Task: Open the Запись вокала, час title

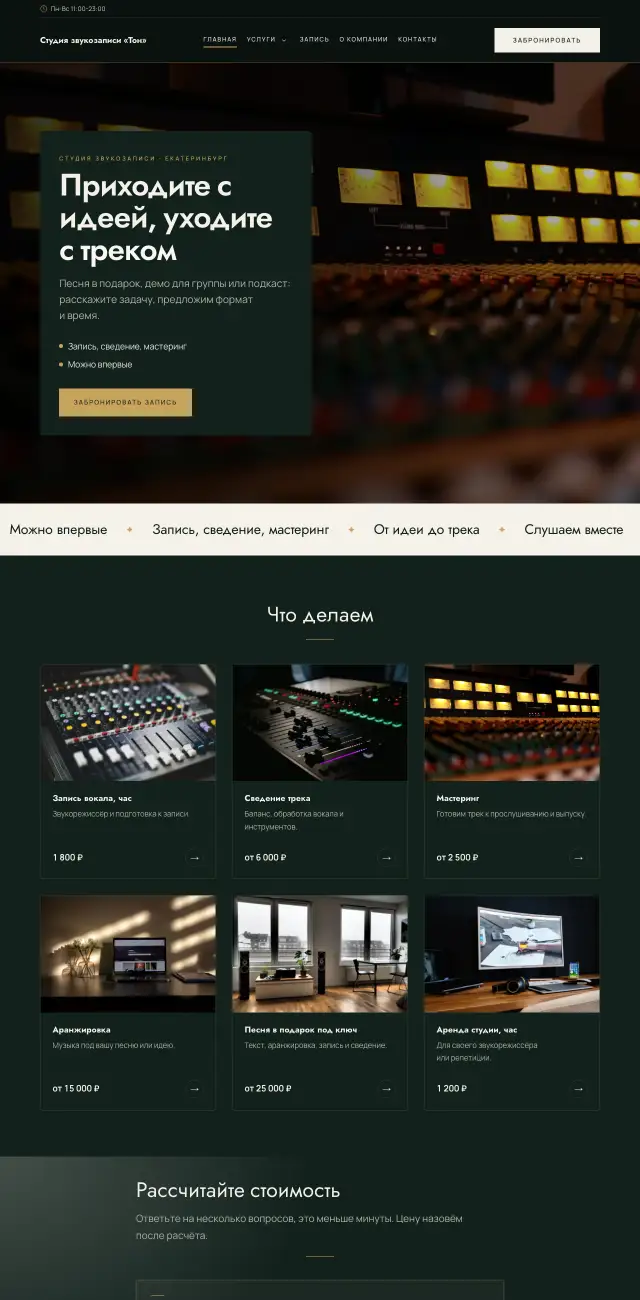Action: (x=92, y=798)
